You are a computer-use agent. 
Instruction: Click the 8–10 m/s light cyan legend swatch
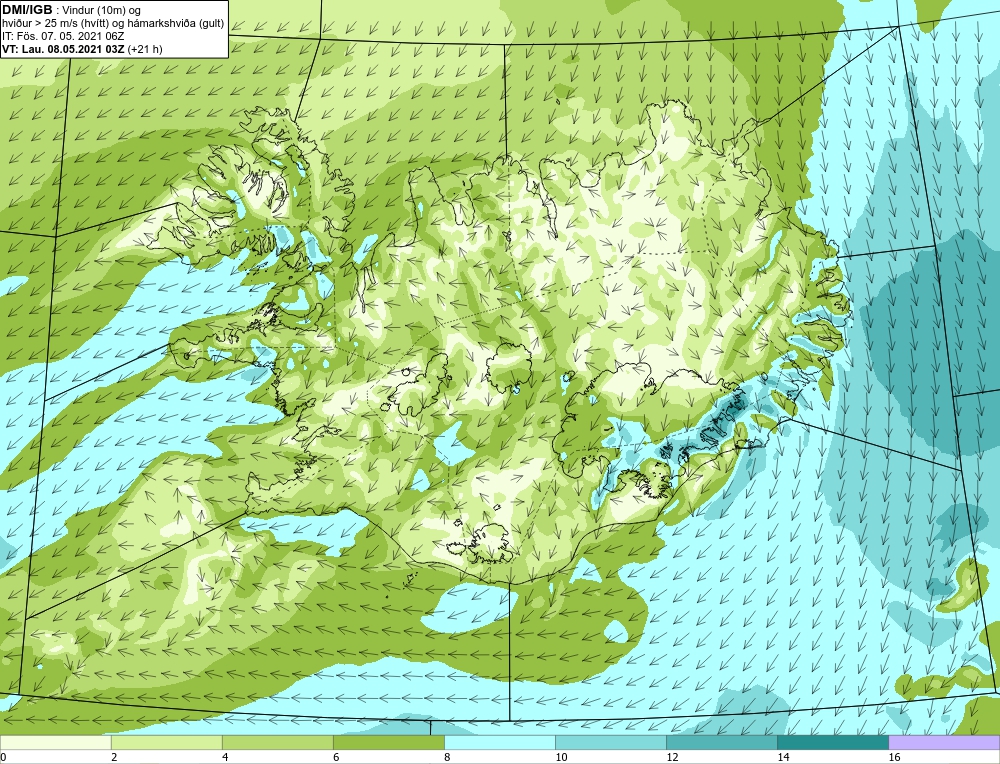pyautogui.click(x=499, y=742)
